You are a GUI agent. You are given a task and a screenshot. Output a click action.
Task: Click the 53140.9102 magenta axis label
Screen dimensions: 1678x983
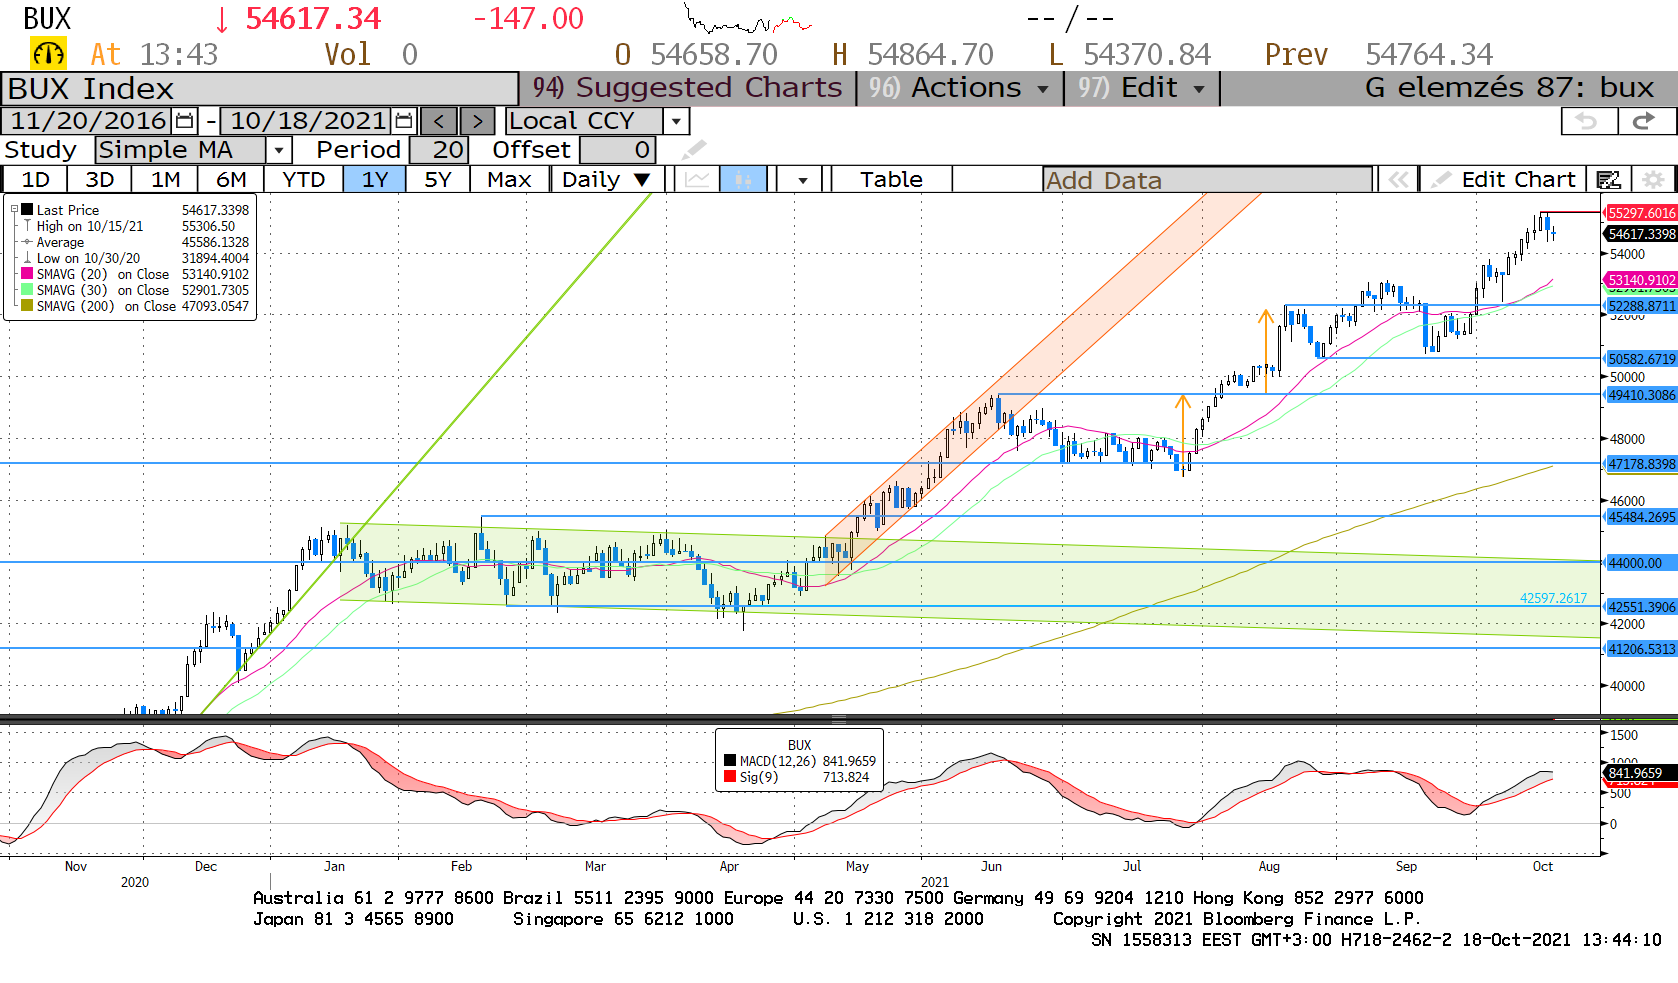1641,280
